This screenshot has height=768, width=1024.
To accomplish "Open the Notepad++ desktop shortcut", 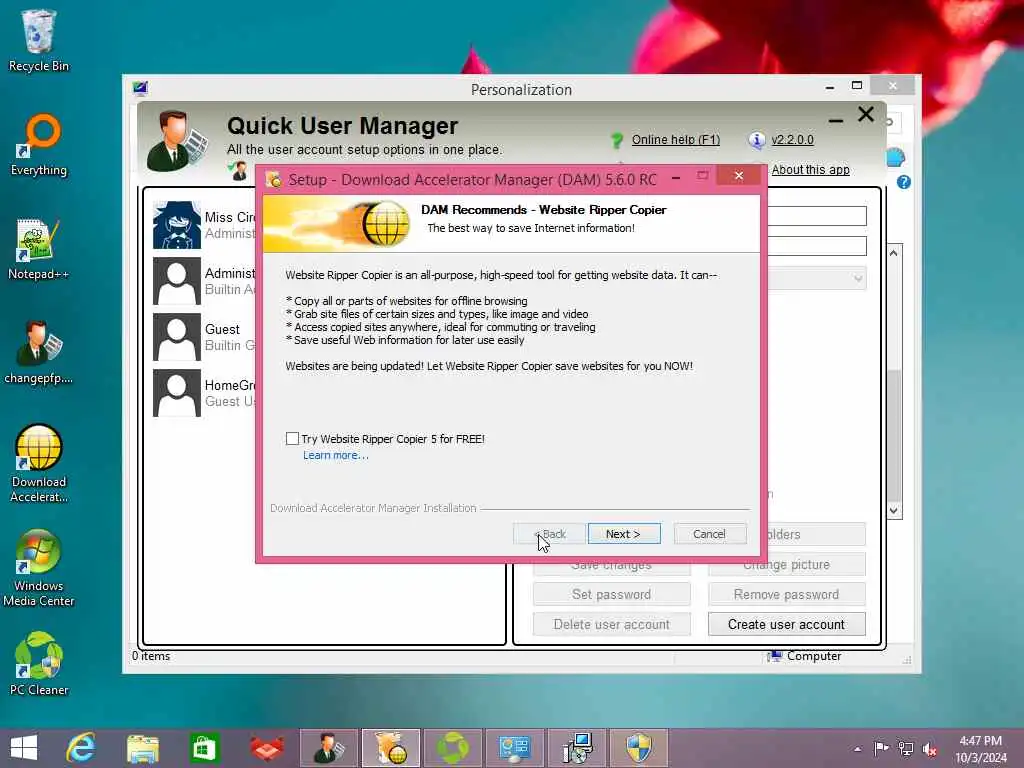I will 39,249.
